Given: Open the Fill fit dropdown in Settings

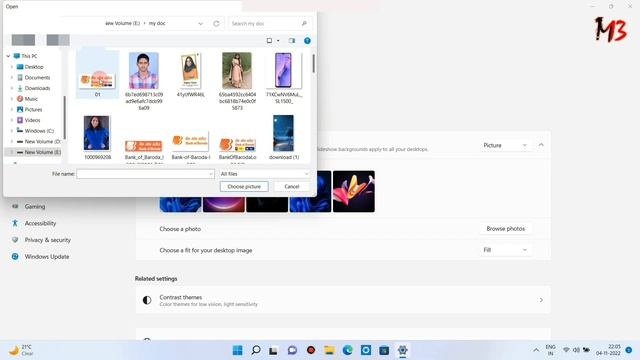Looking at the screenshot, I should point(505,250).
